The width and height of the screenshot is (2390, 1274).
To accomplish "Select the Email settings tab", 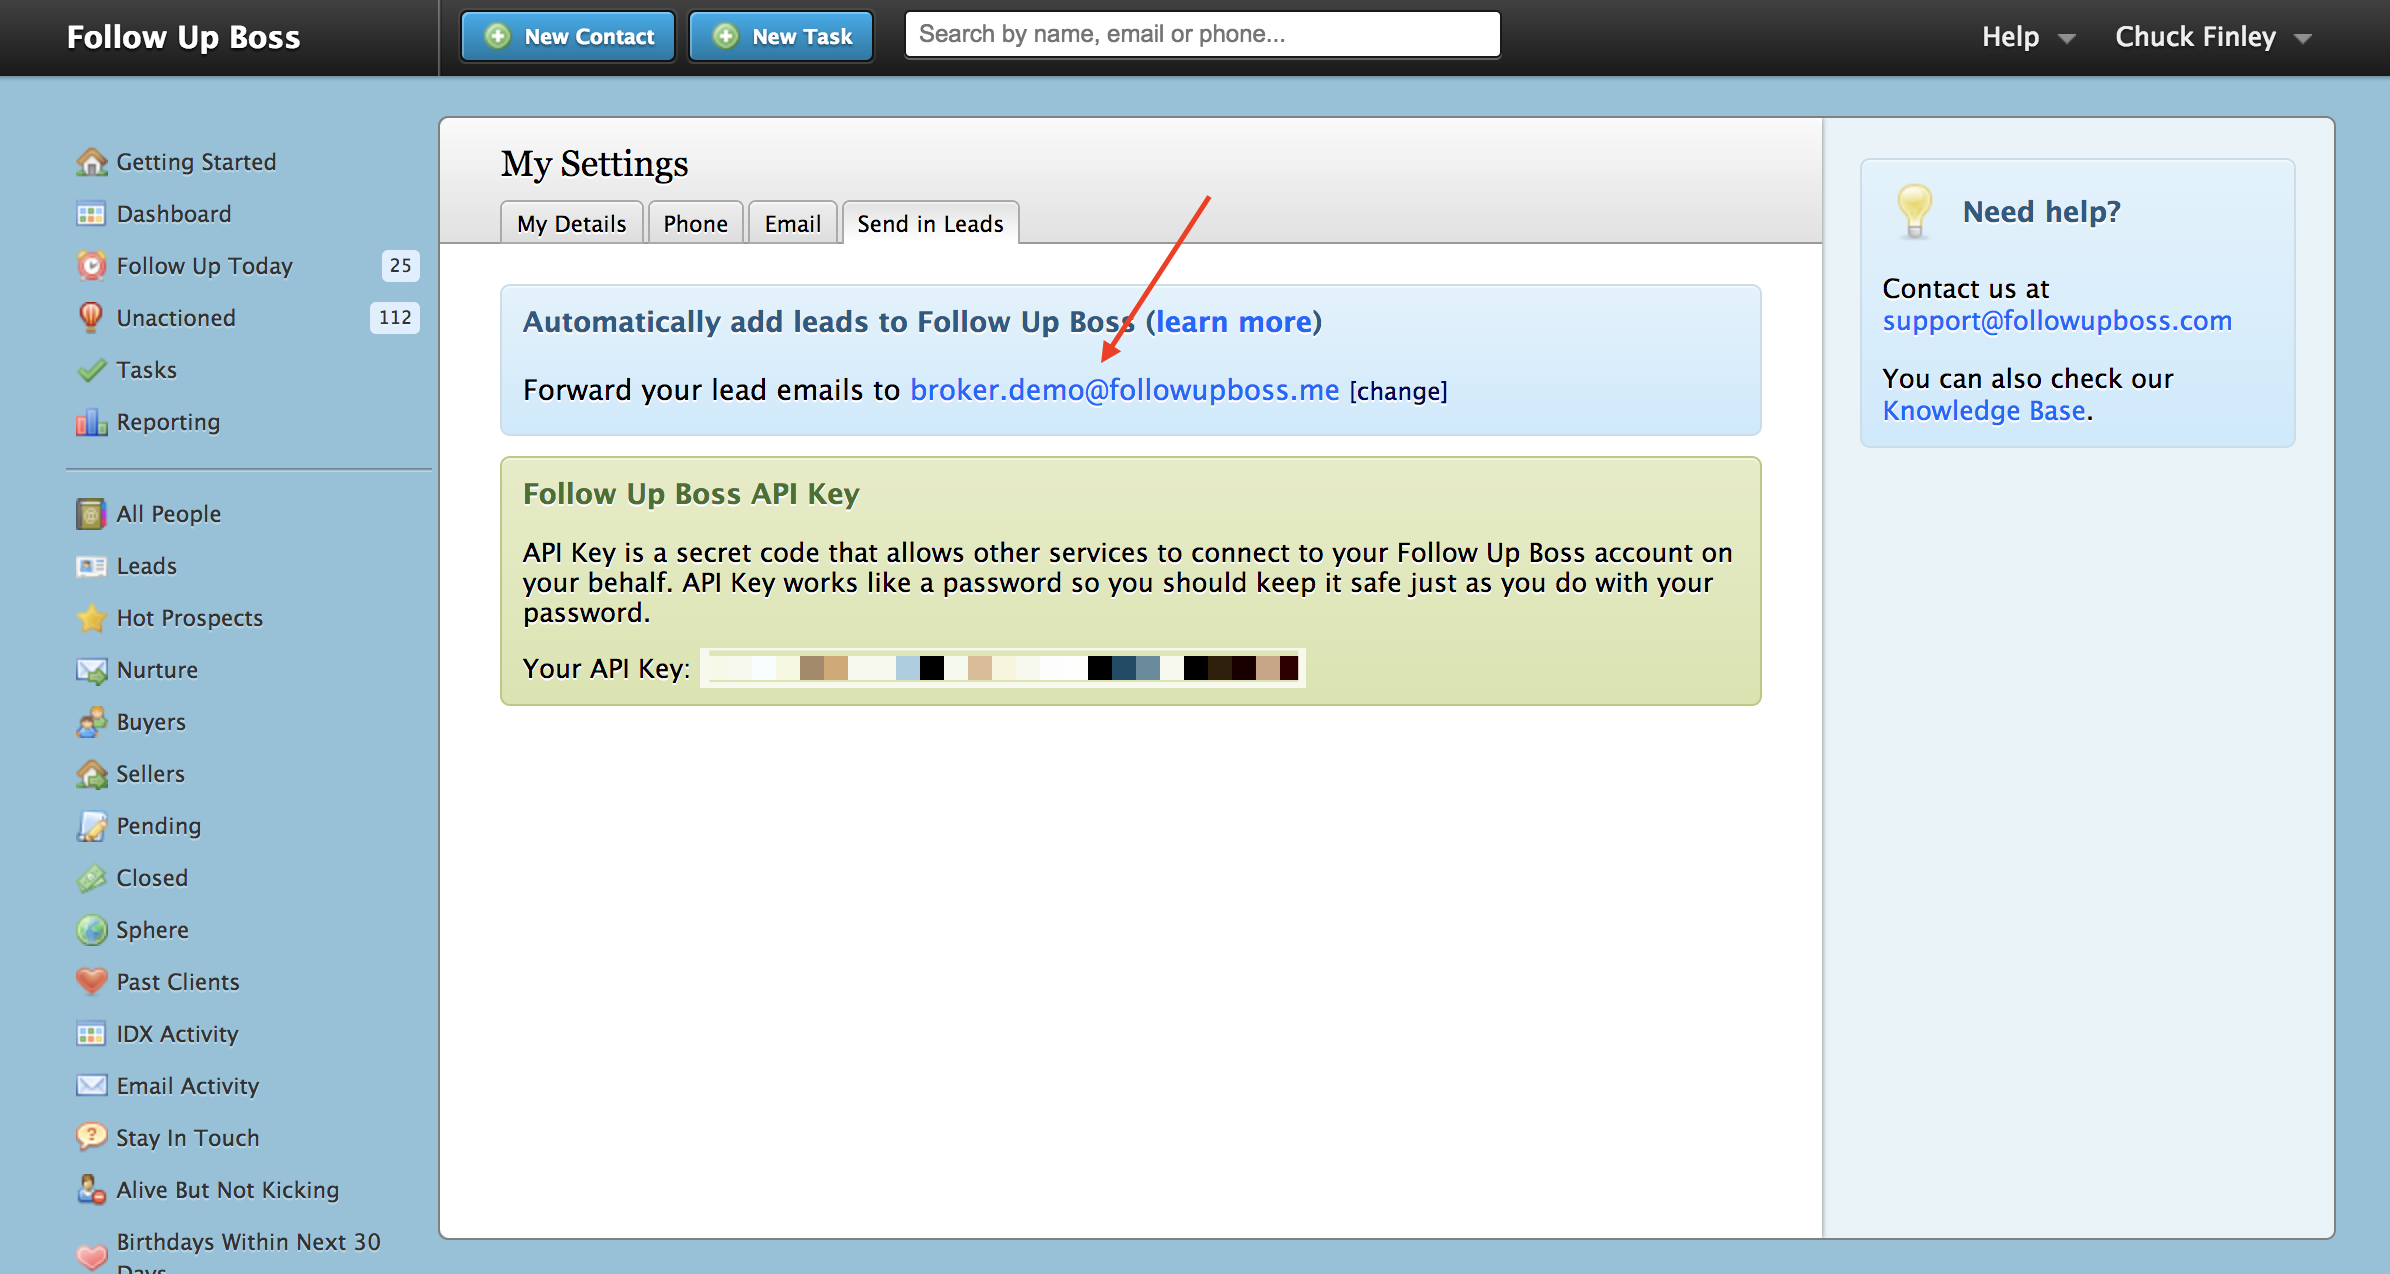I will [x=792, y=224].
